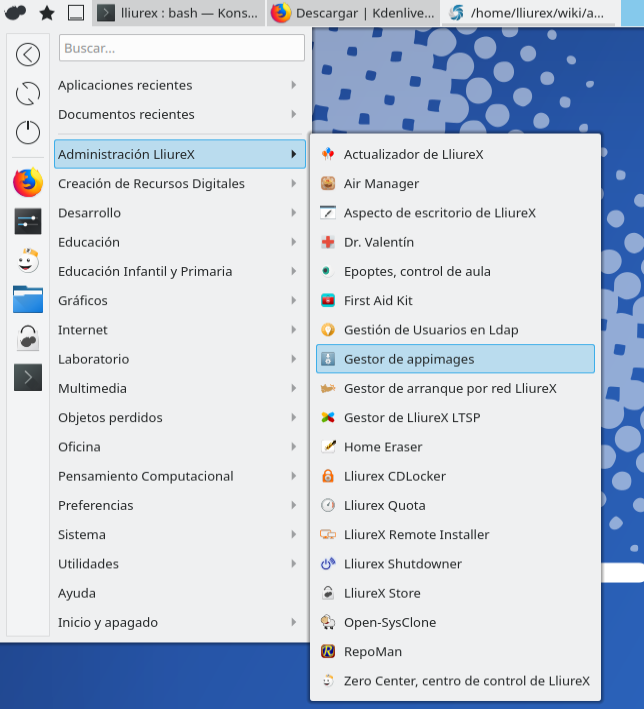Click the application launcher icon in the top panel

tap(15, 13)
